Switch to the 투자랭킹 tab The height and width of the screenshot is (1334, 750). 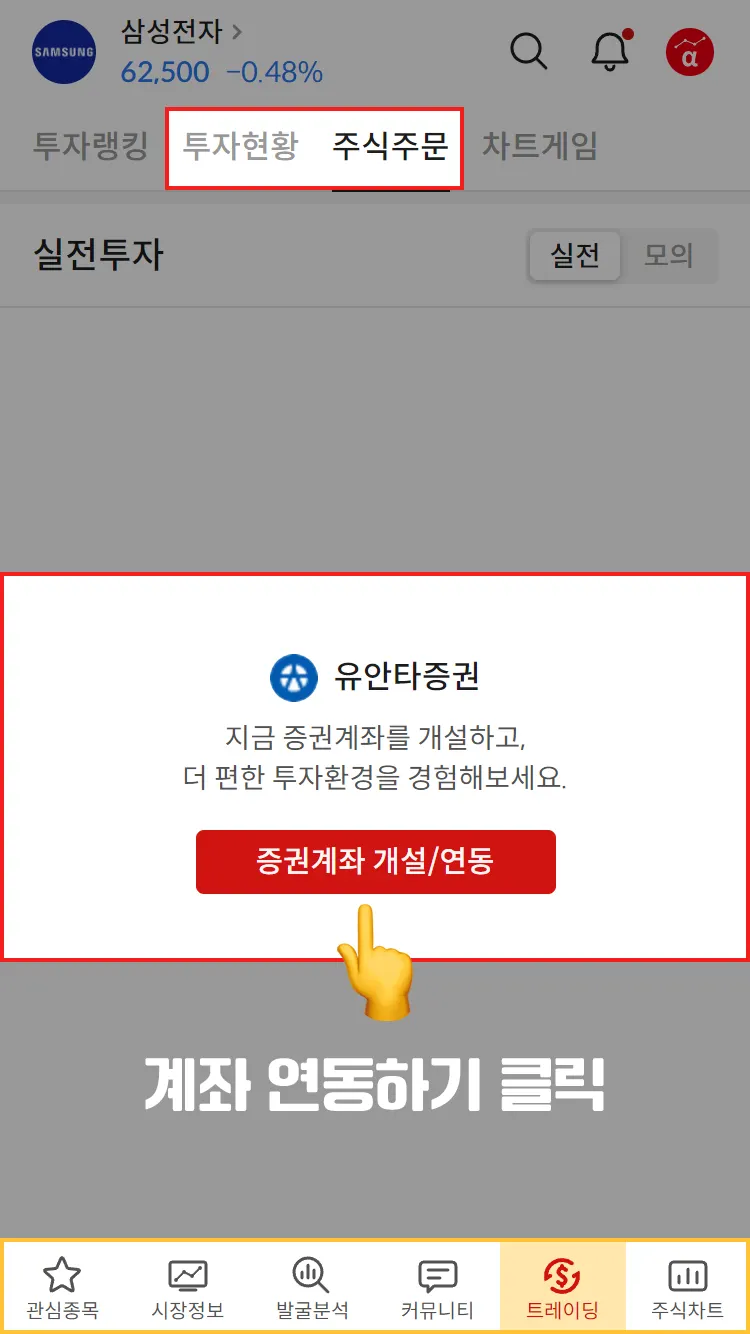point(90,146)
